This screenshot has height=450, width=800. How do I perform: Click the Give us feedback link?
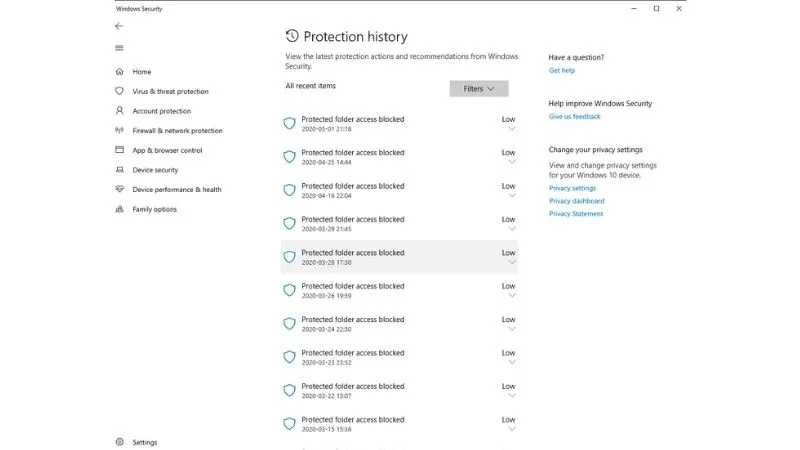(574, 116)
